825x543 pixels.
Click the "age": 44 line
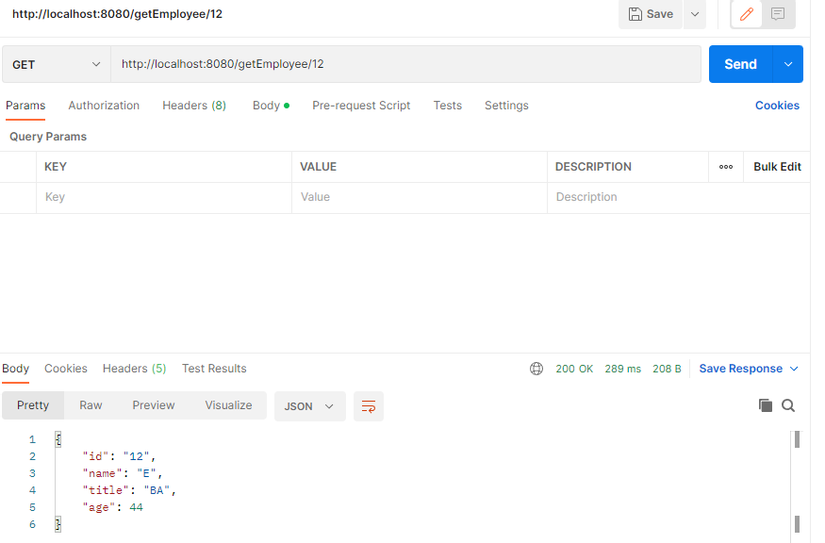click(x=113, y=507)
